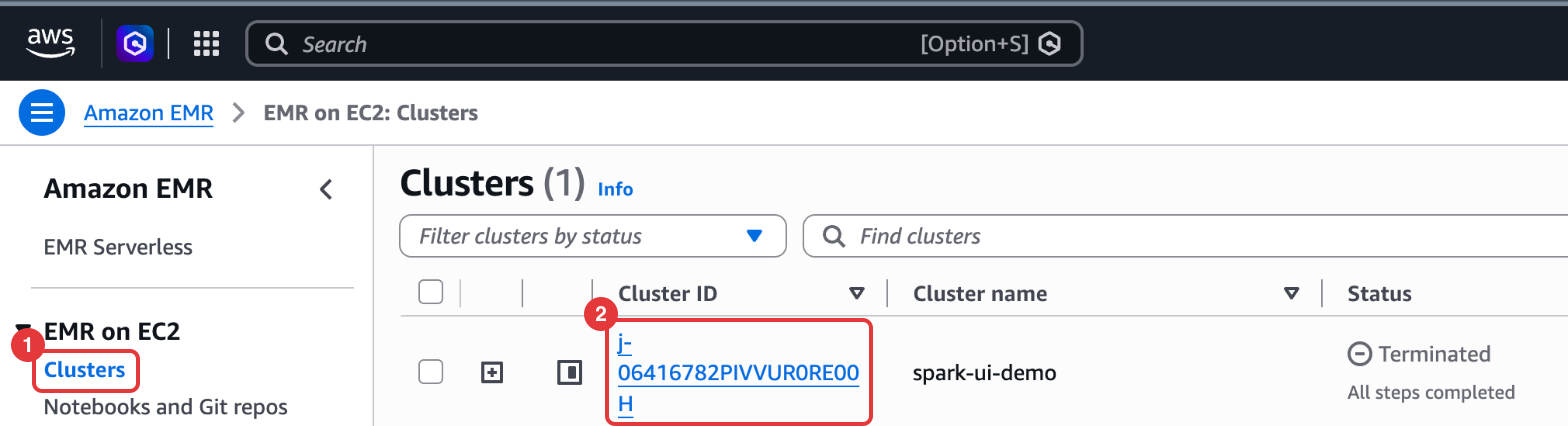
Task: Open the AWS services grid menu
Action: pos(206,44)
